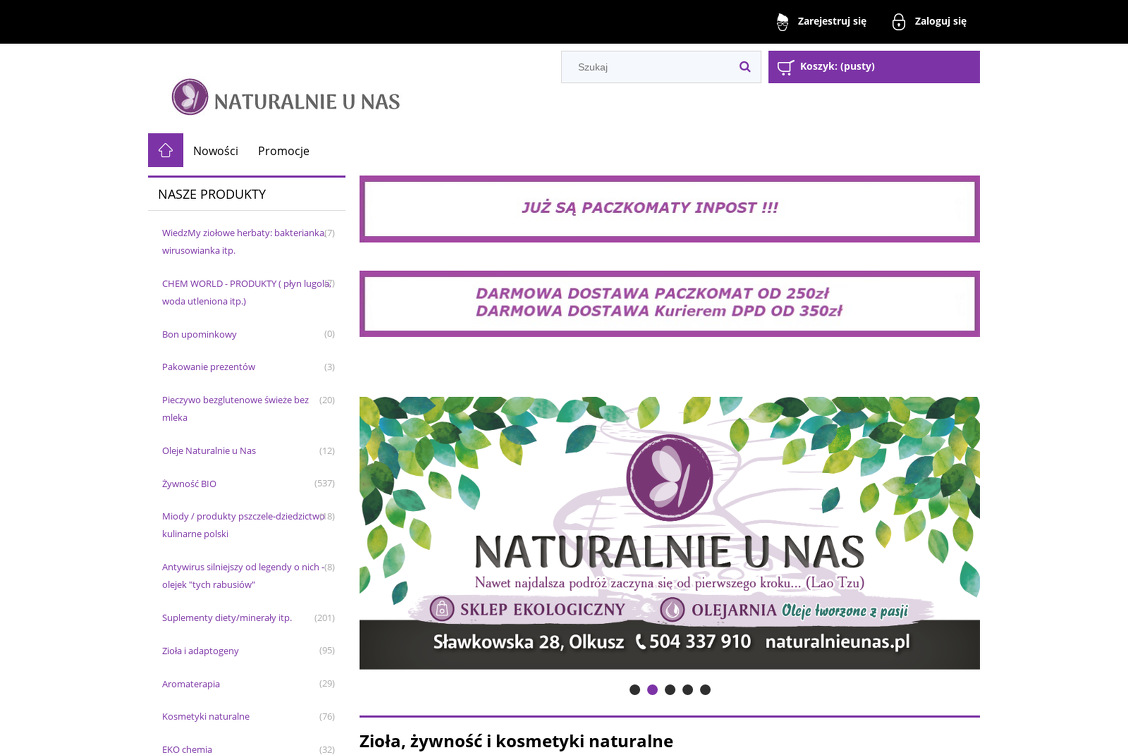Go to the Nowości menu item
Viewport: 1128px width, 756px height.
tap(216, 151)
